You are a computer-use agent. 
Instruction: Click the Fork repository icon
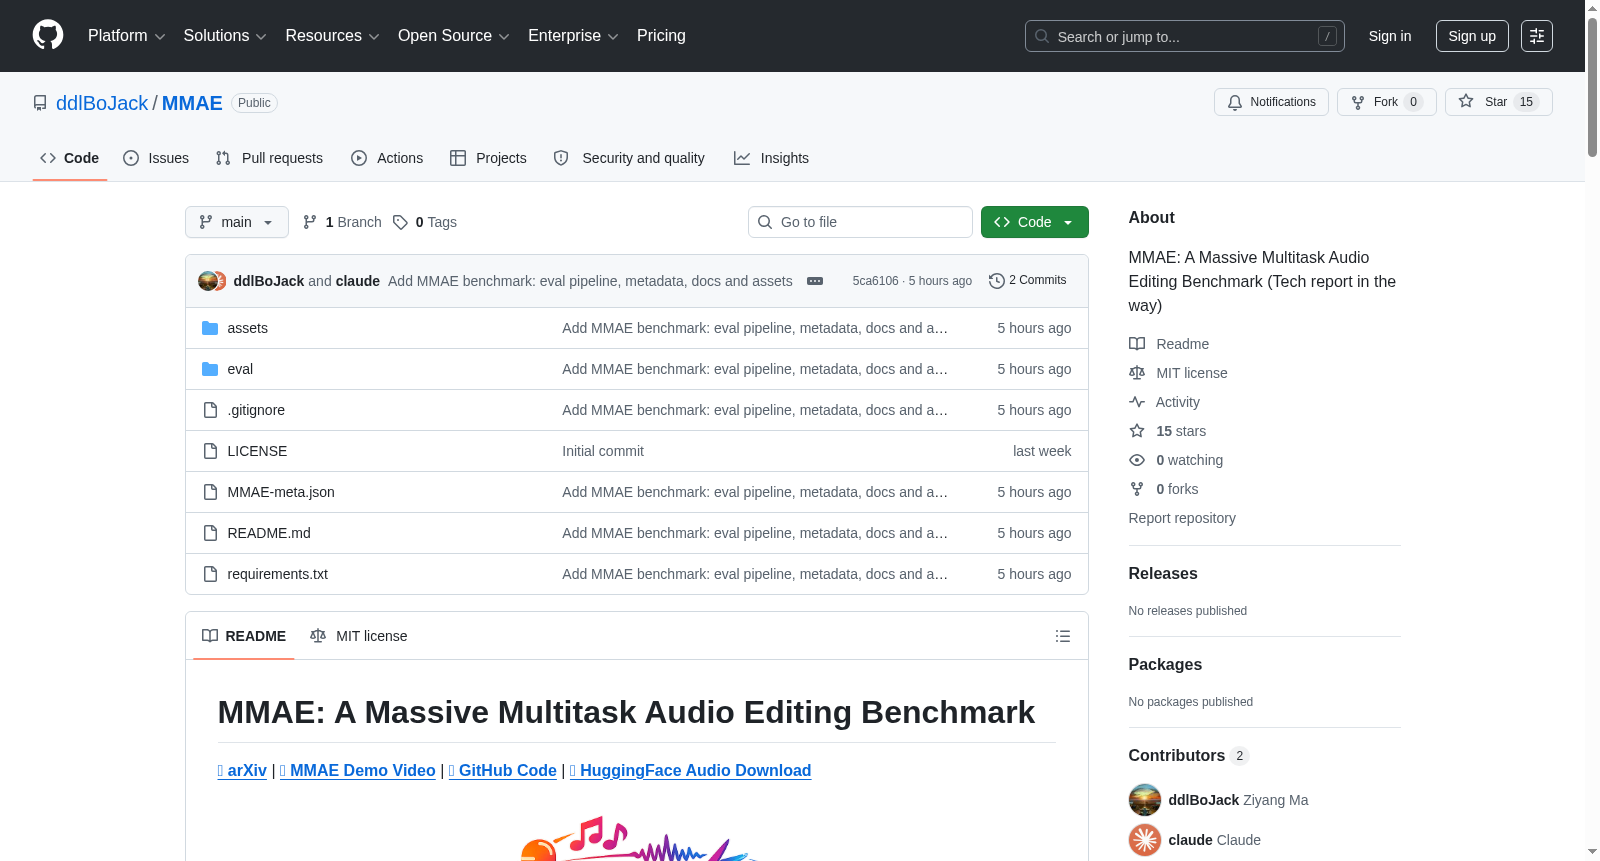click(x=1358, y=102)
